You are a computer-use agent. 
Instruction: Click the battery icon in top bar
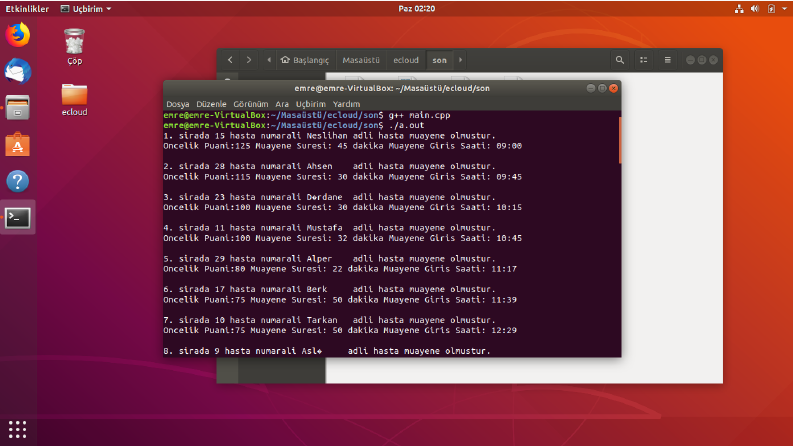[771, 9]
